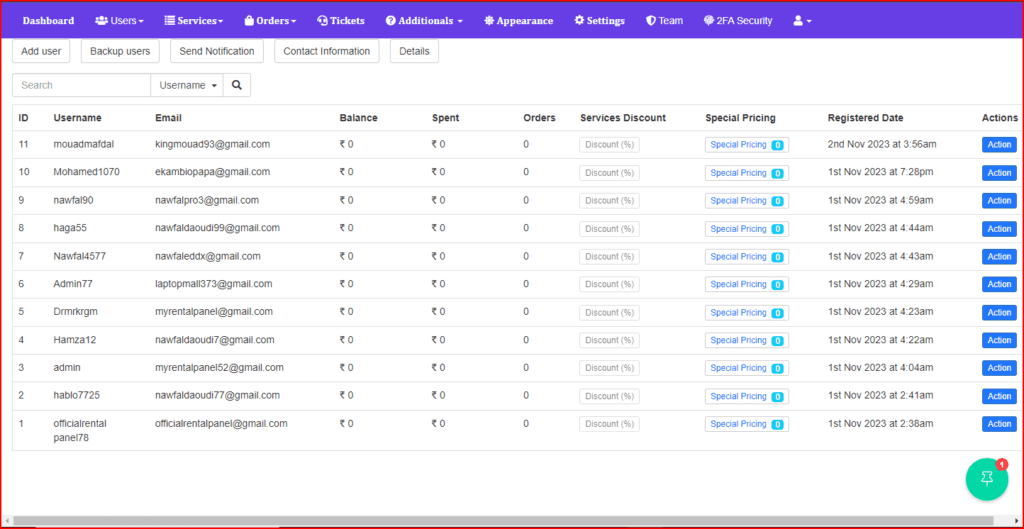The image size is (1024, 529).
Task: Click the Add user button
Action: click(41, 51)
